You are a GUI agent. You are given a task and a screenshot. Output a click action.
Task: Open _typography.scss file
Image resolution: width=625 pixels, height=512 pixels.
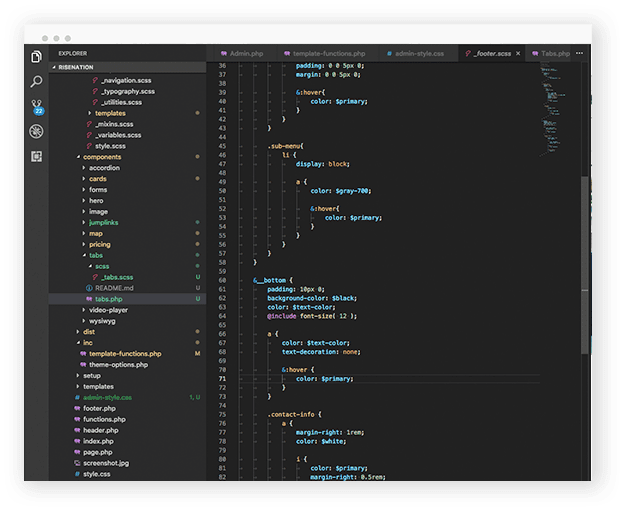point(128,91)
